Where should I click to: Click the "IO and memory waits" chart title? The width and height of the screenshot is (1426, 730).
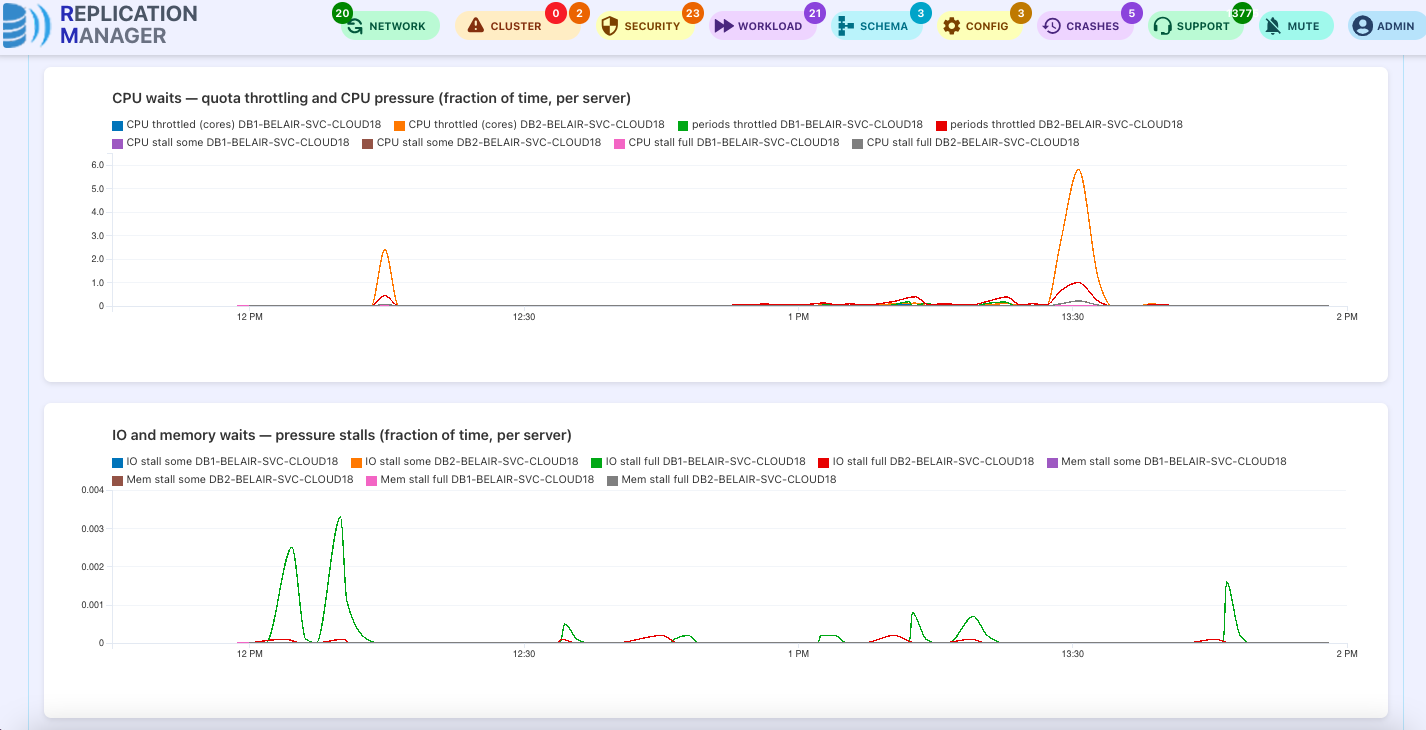(x=342, y=435)
